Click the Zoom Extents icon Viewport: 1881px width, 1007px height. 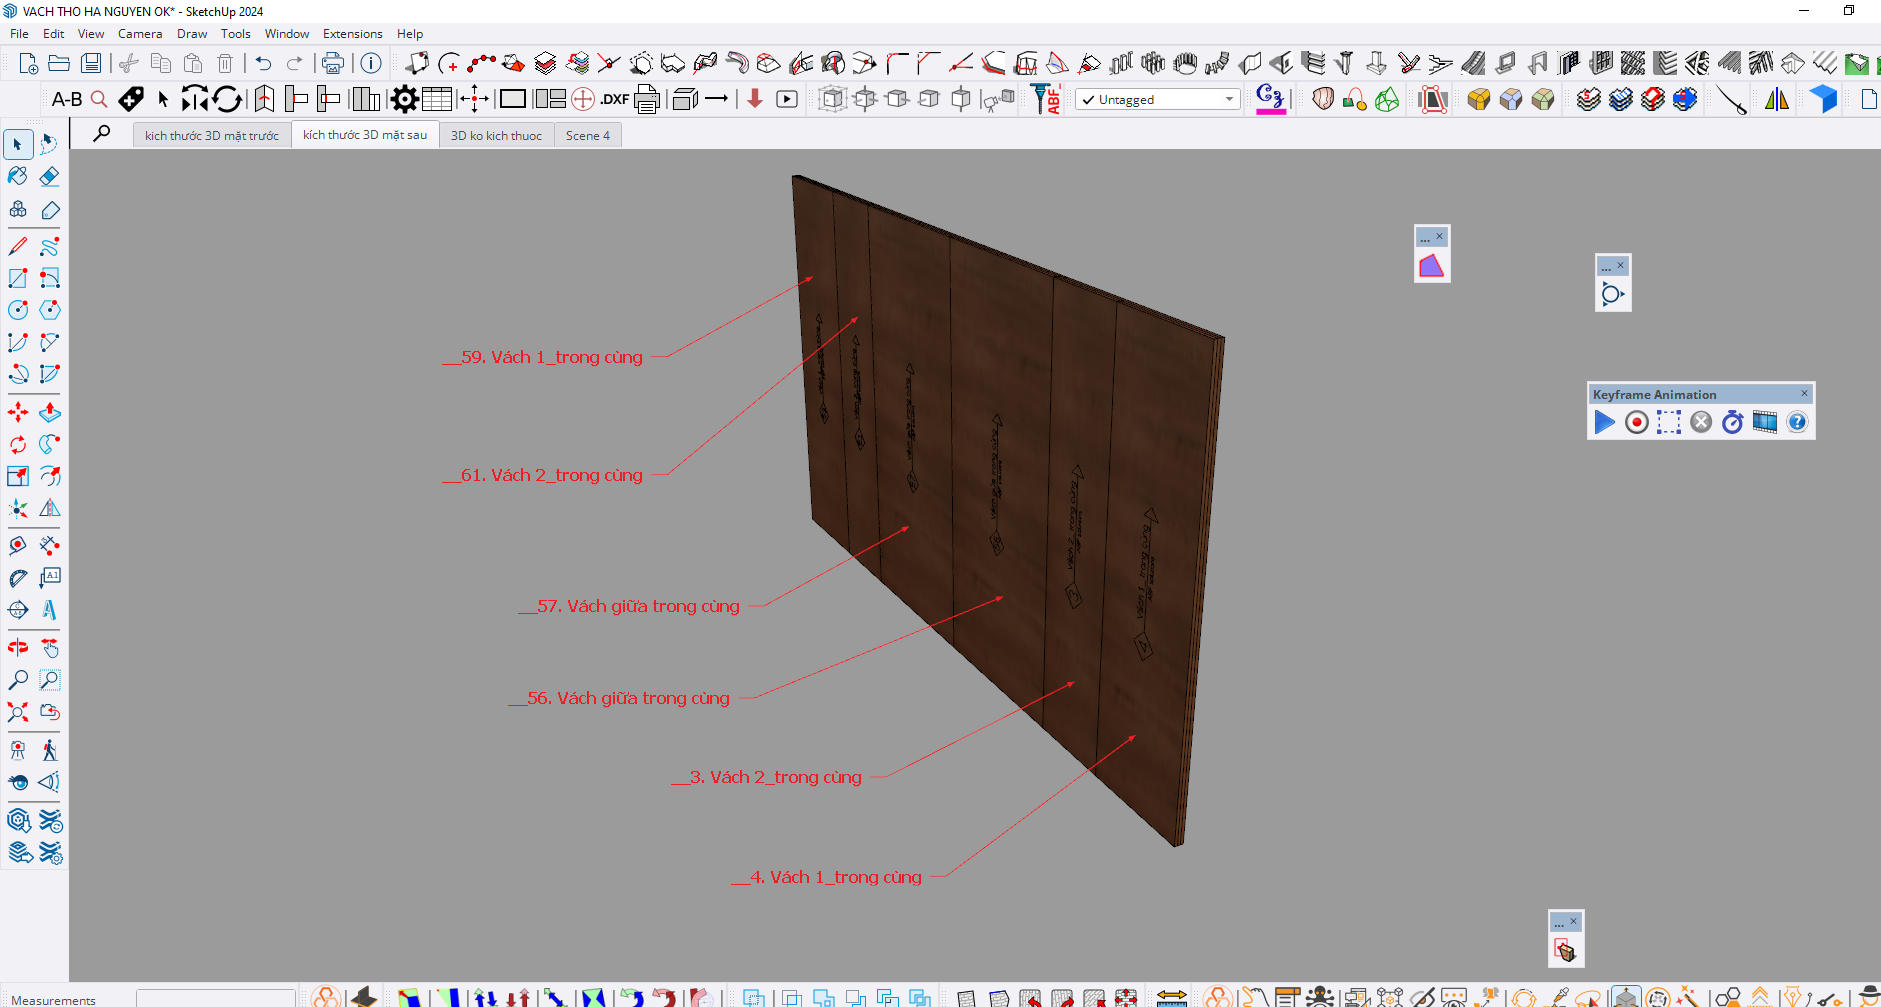(x=18, y=712)
